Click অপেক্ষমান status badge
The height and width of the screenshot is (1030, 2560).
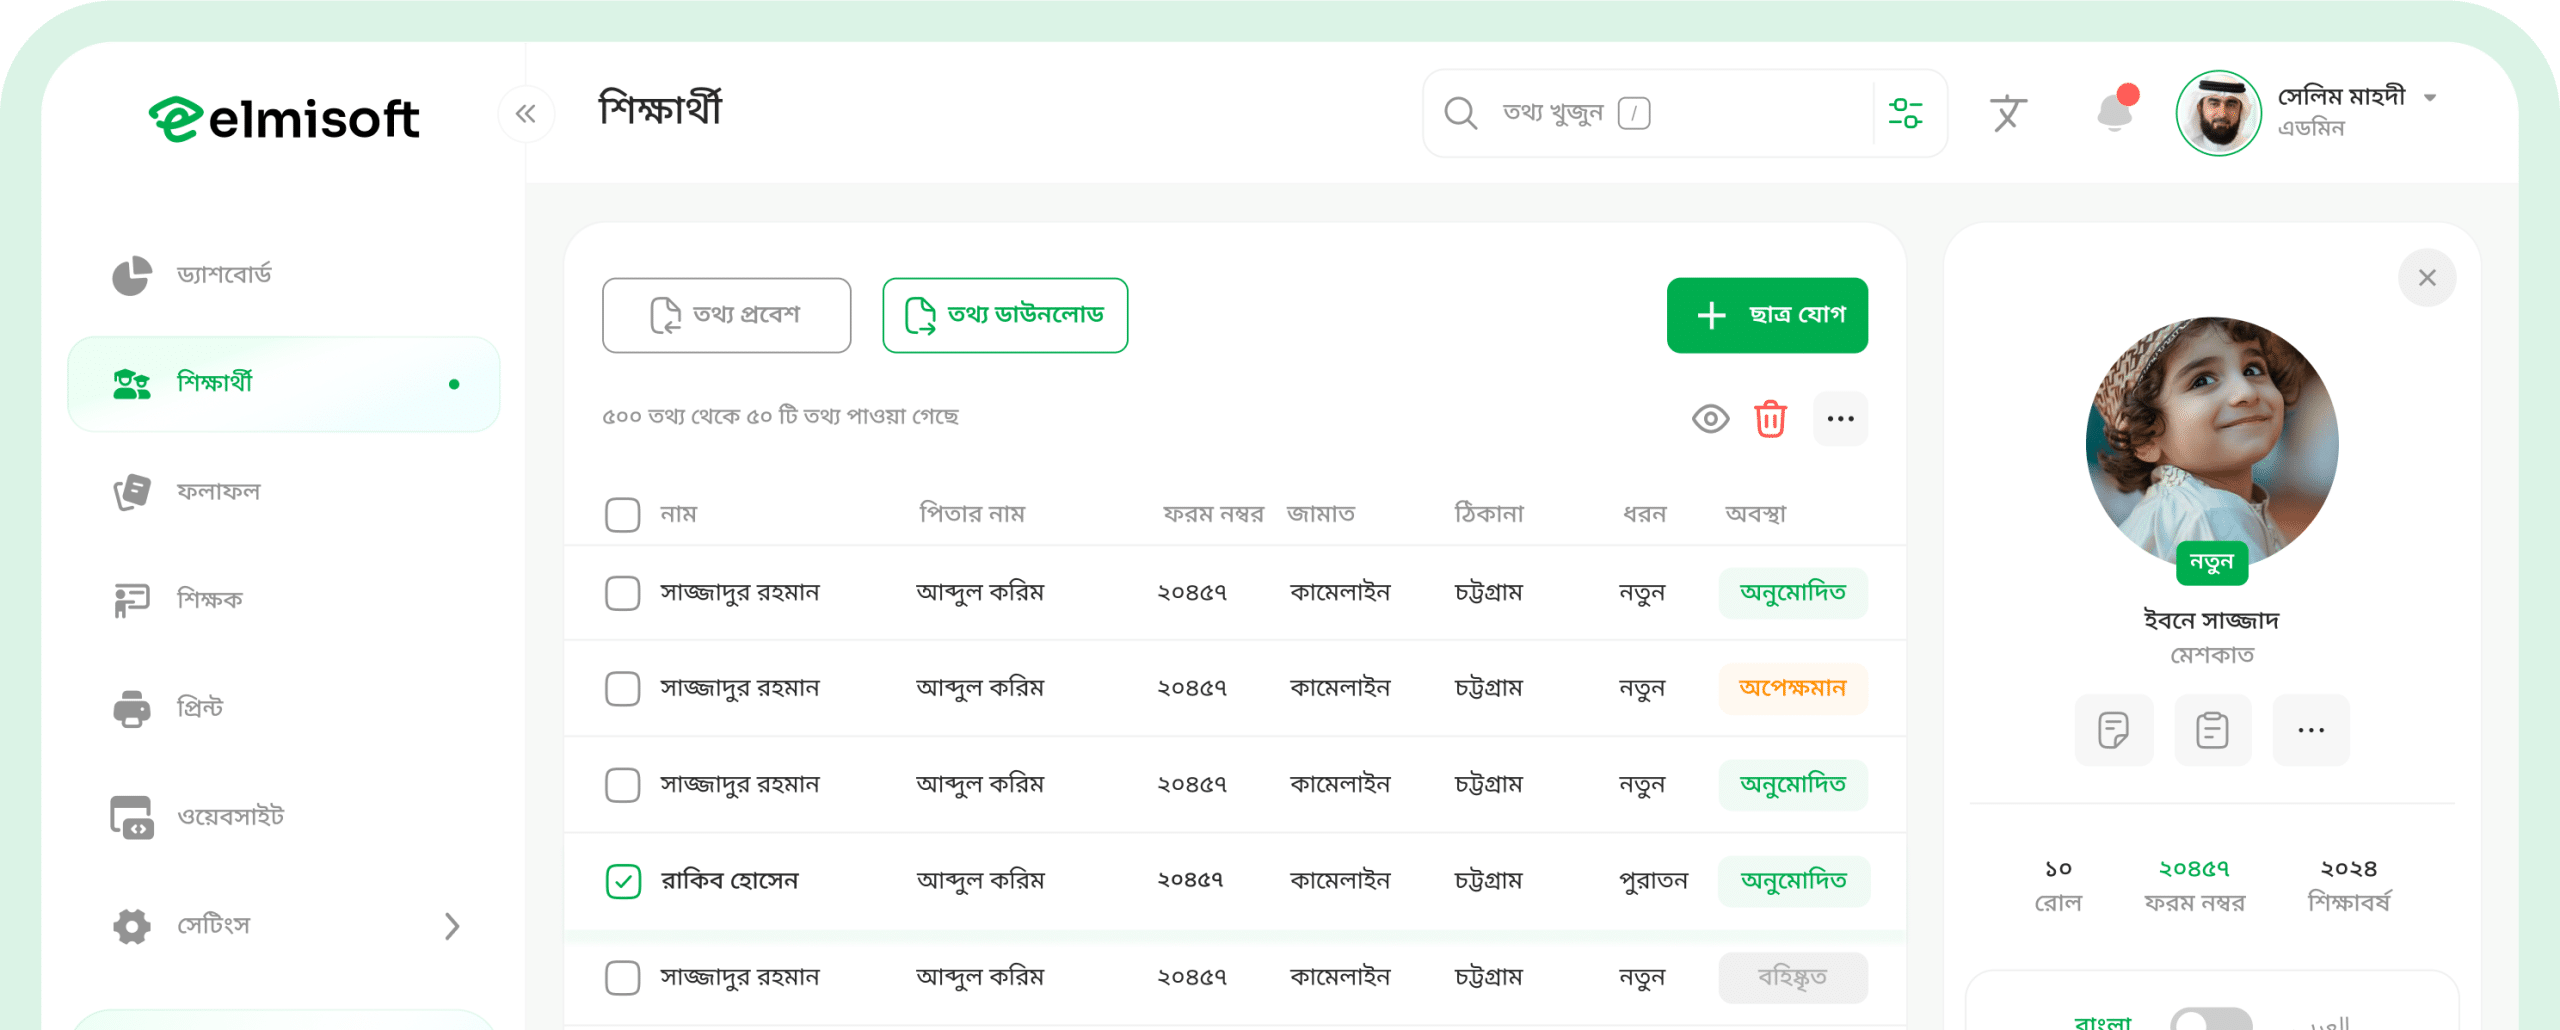(x=1793, y=689)
